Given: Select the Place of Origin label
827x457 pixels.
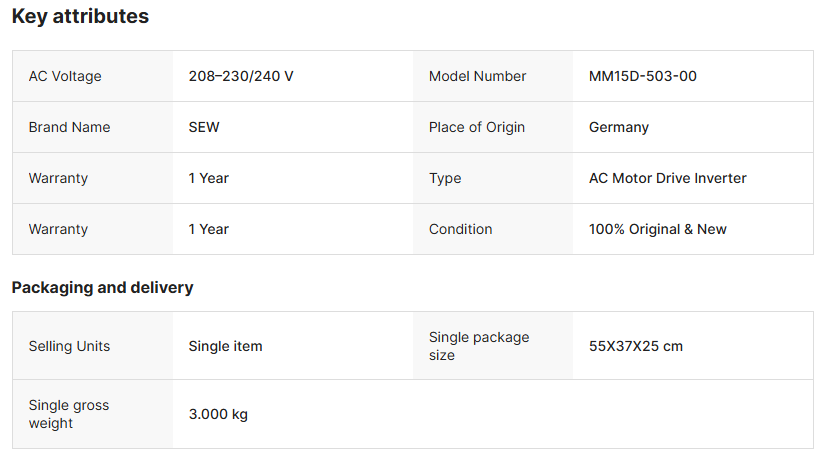Looking at the screenshot, I should click(x=476, y=127).
